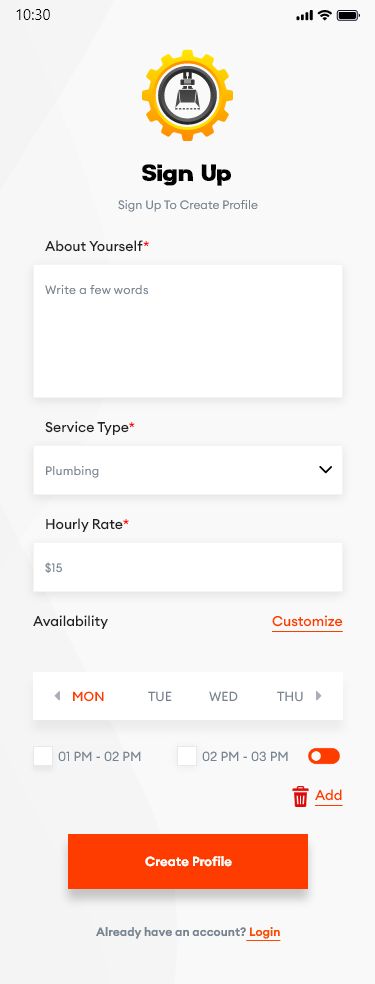Expand the Service Type dropdown arrow

pos(325,469)
